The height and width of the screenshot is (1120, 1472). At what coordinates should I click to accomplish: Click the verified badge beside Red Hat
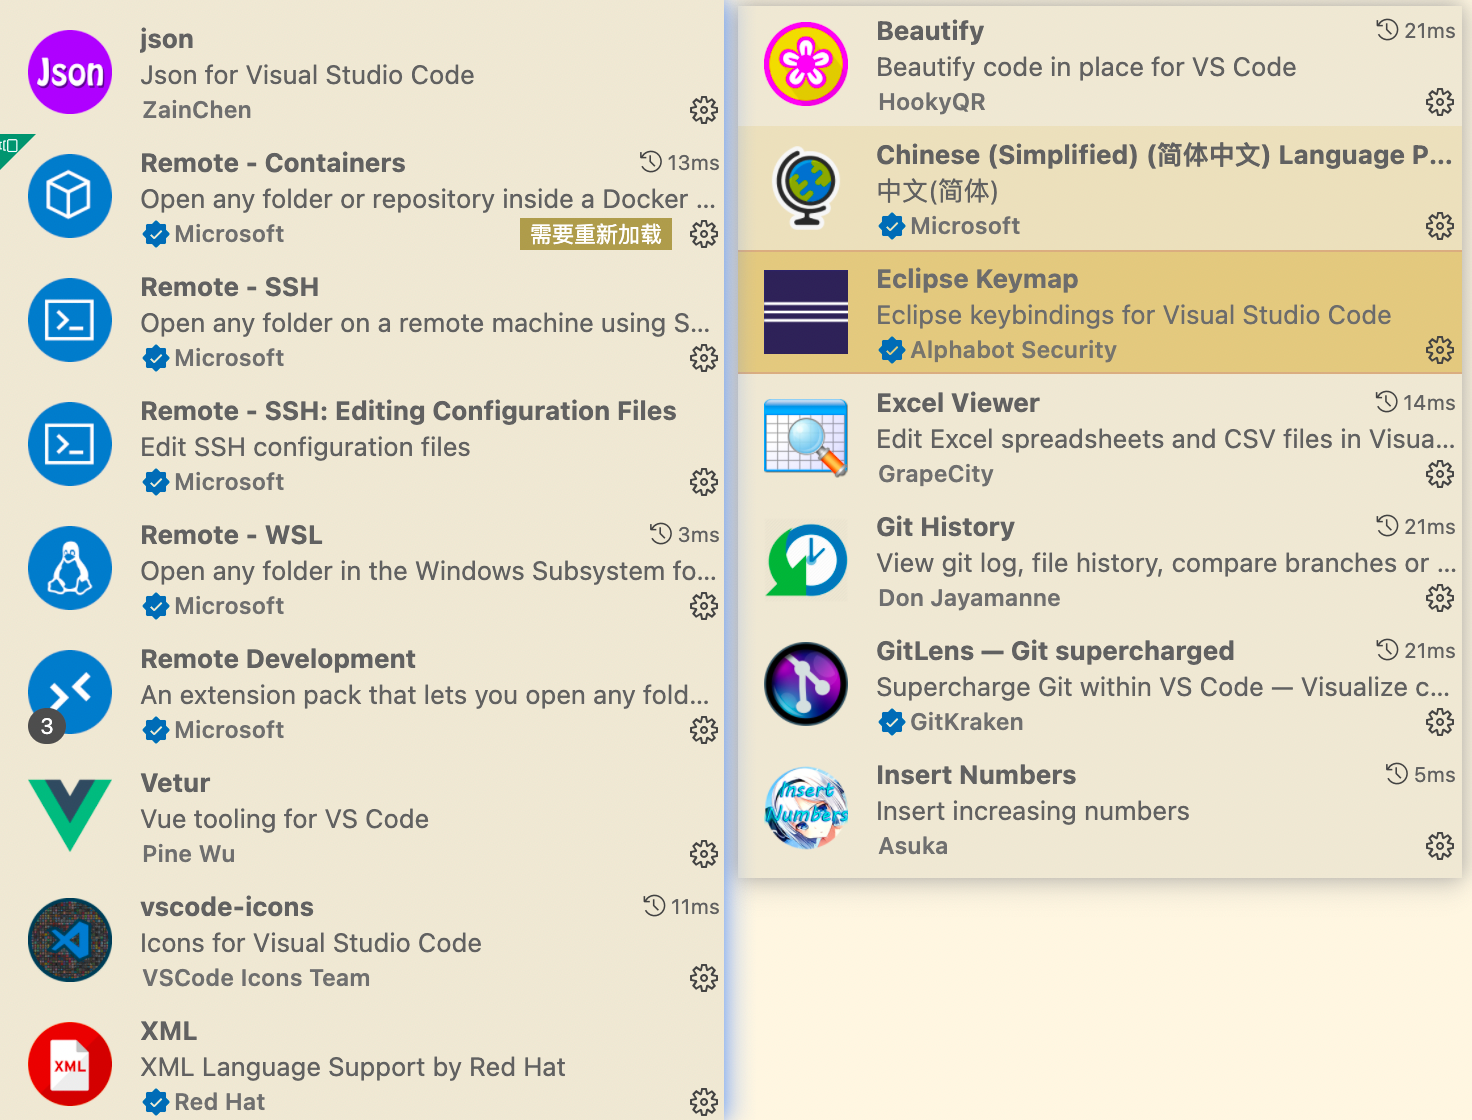(x=156, y=1102)
